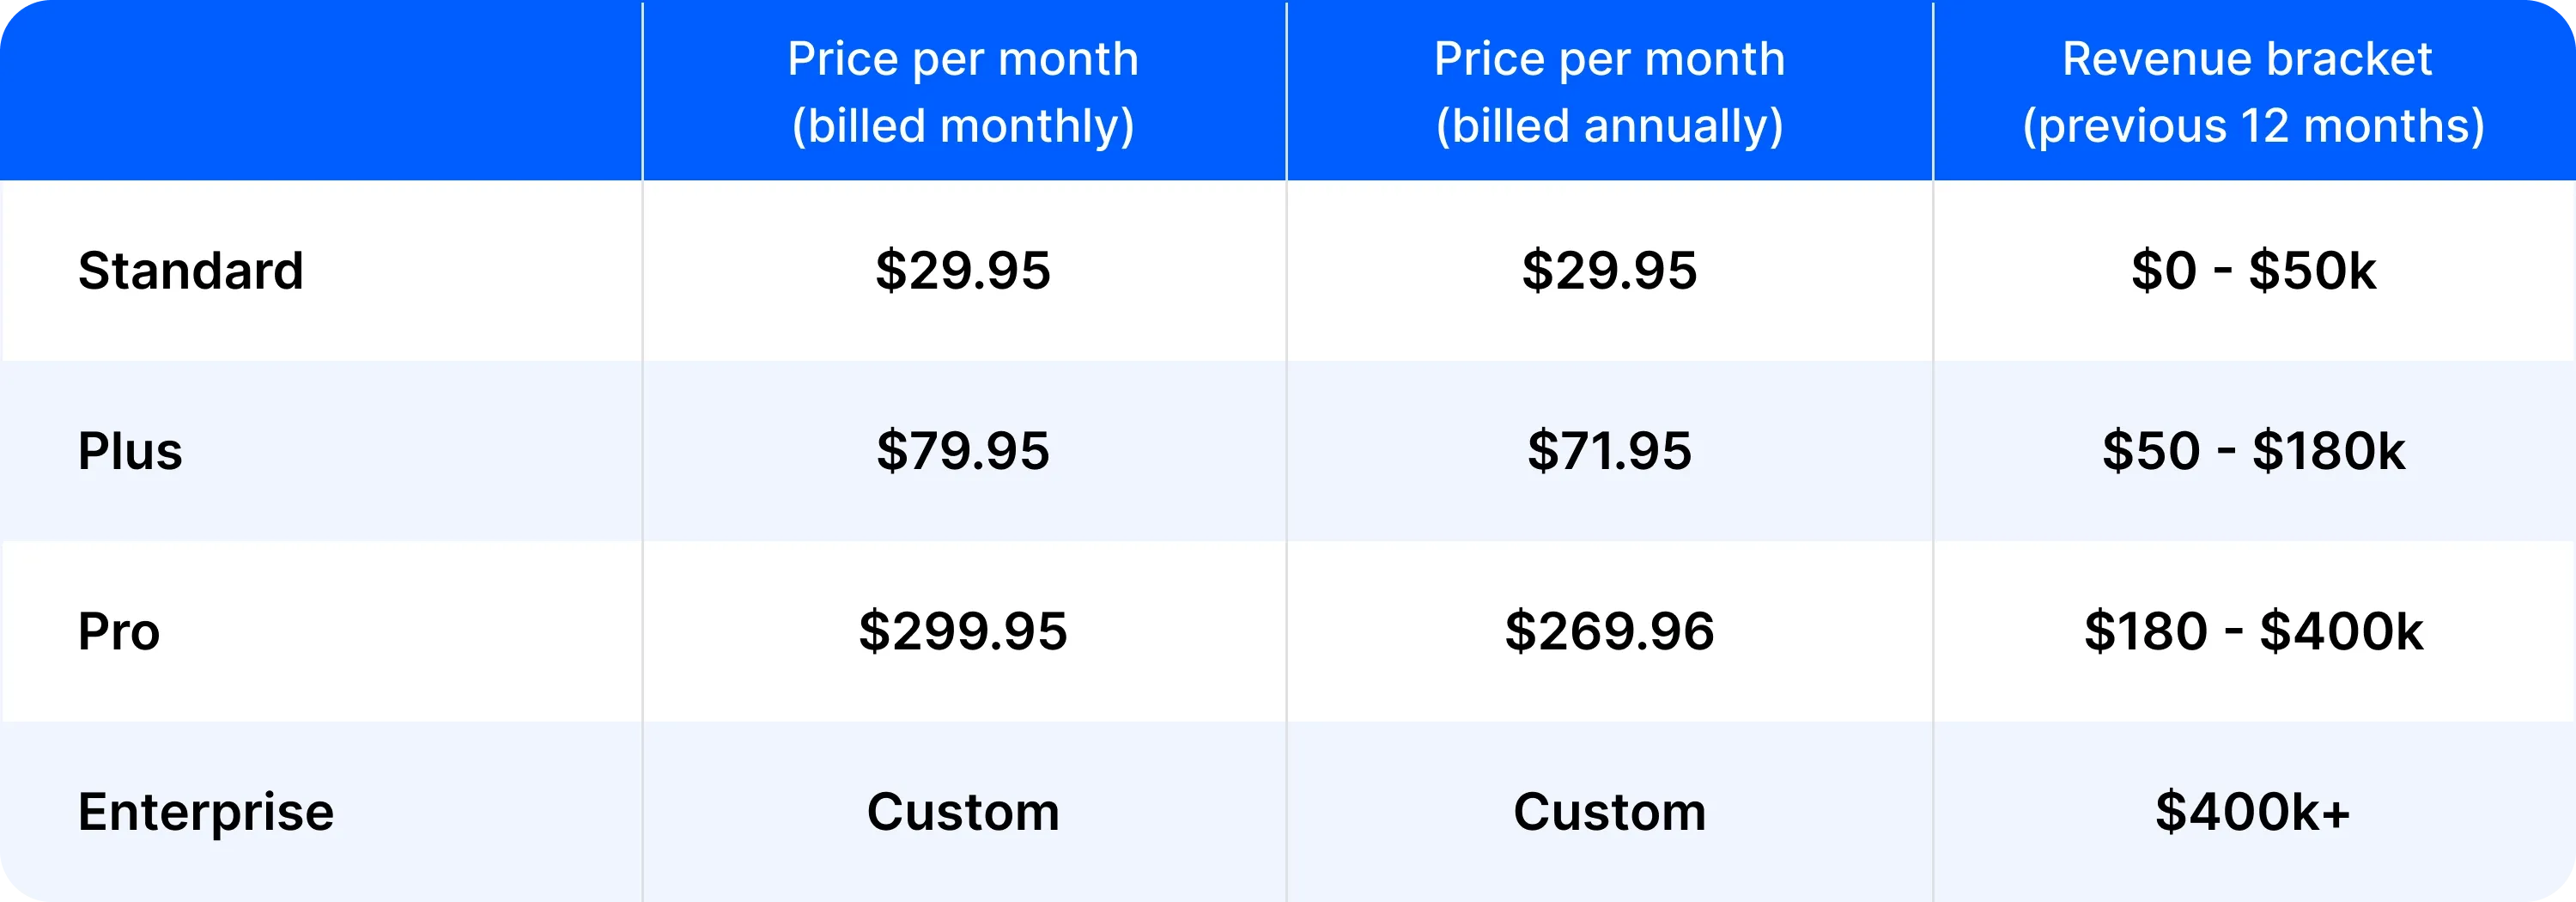This screenshot has width=2576, height=902.
Task: Select the "Revenue bracket (previous 12 months)" header
Action: [x=2253, y=92]
